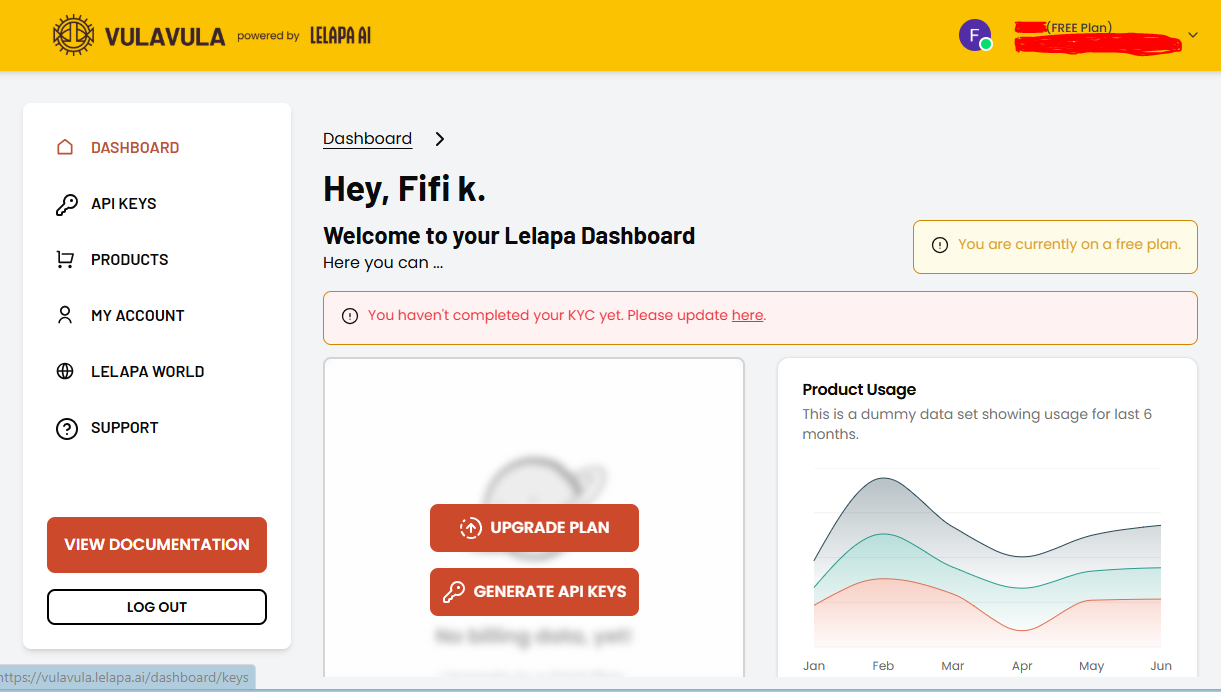The height and width of the screenshot is (692, 1221).
Task: Click the UPGRADE PLAN button
Action: pos(534,528)
